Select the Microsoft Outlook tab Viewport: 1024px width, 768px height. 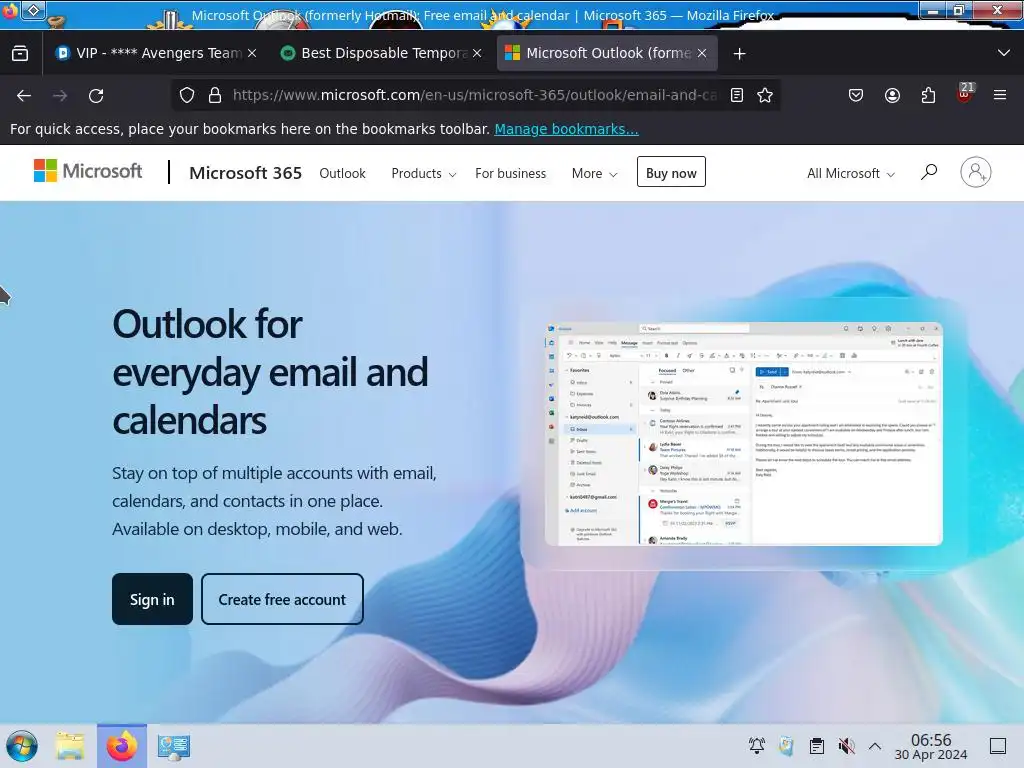[x=607, y=53]
